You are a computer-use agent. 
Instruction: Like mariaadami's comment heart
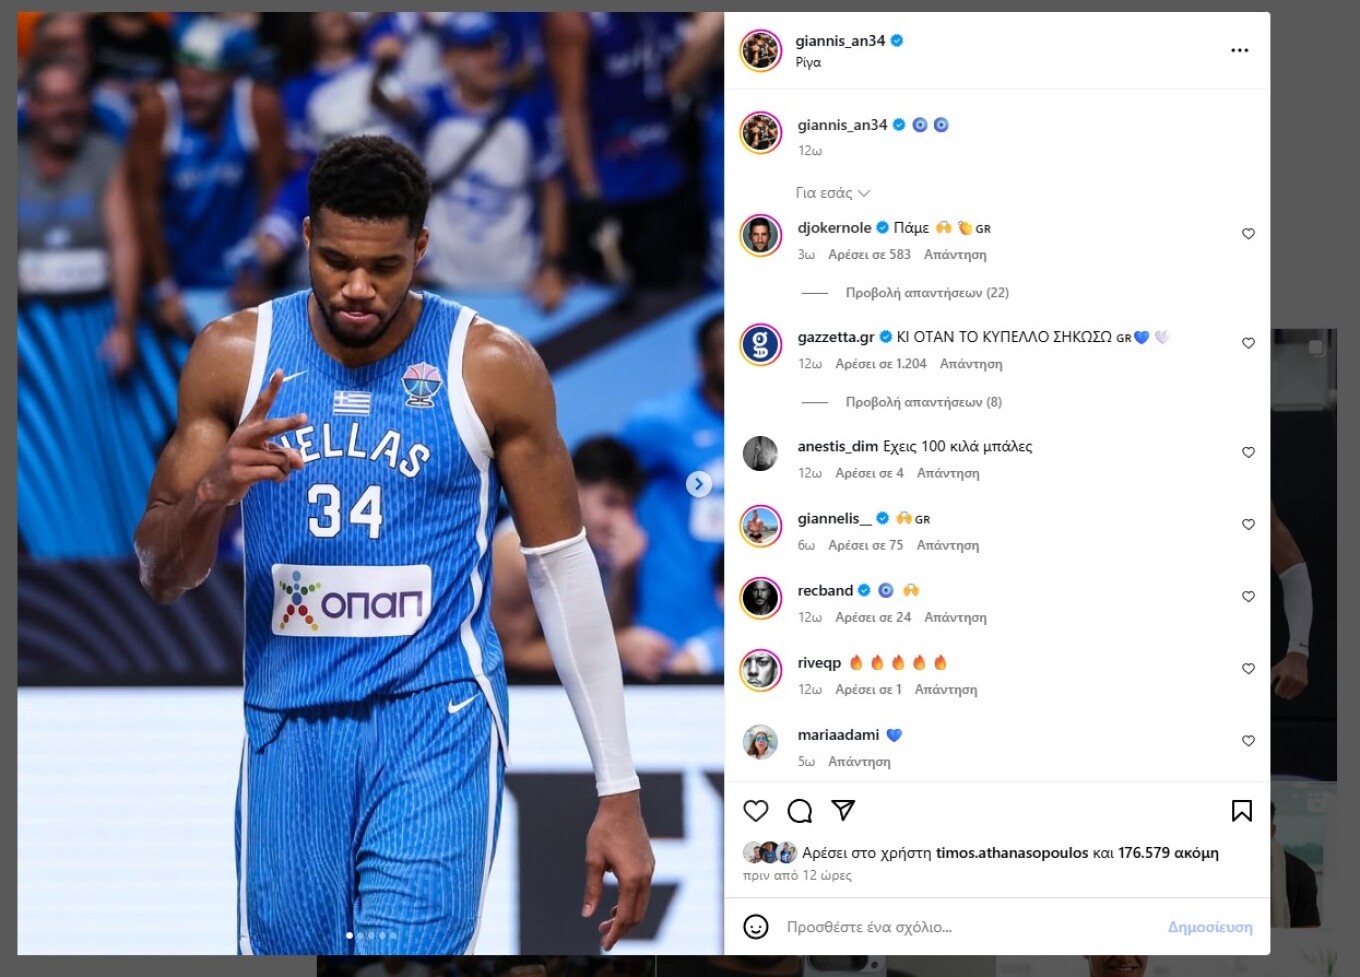tap(1248, 741)
